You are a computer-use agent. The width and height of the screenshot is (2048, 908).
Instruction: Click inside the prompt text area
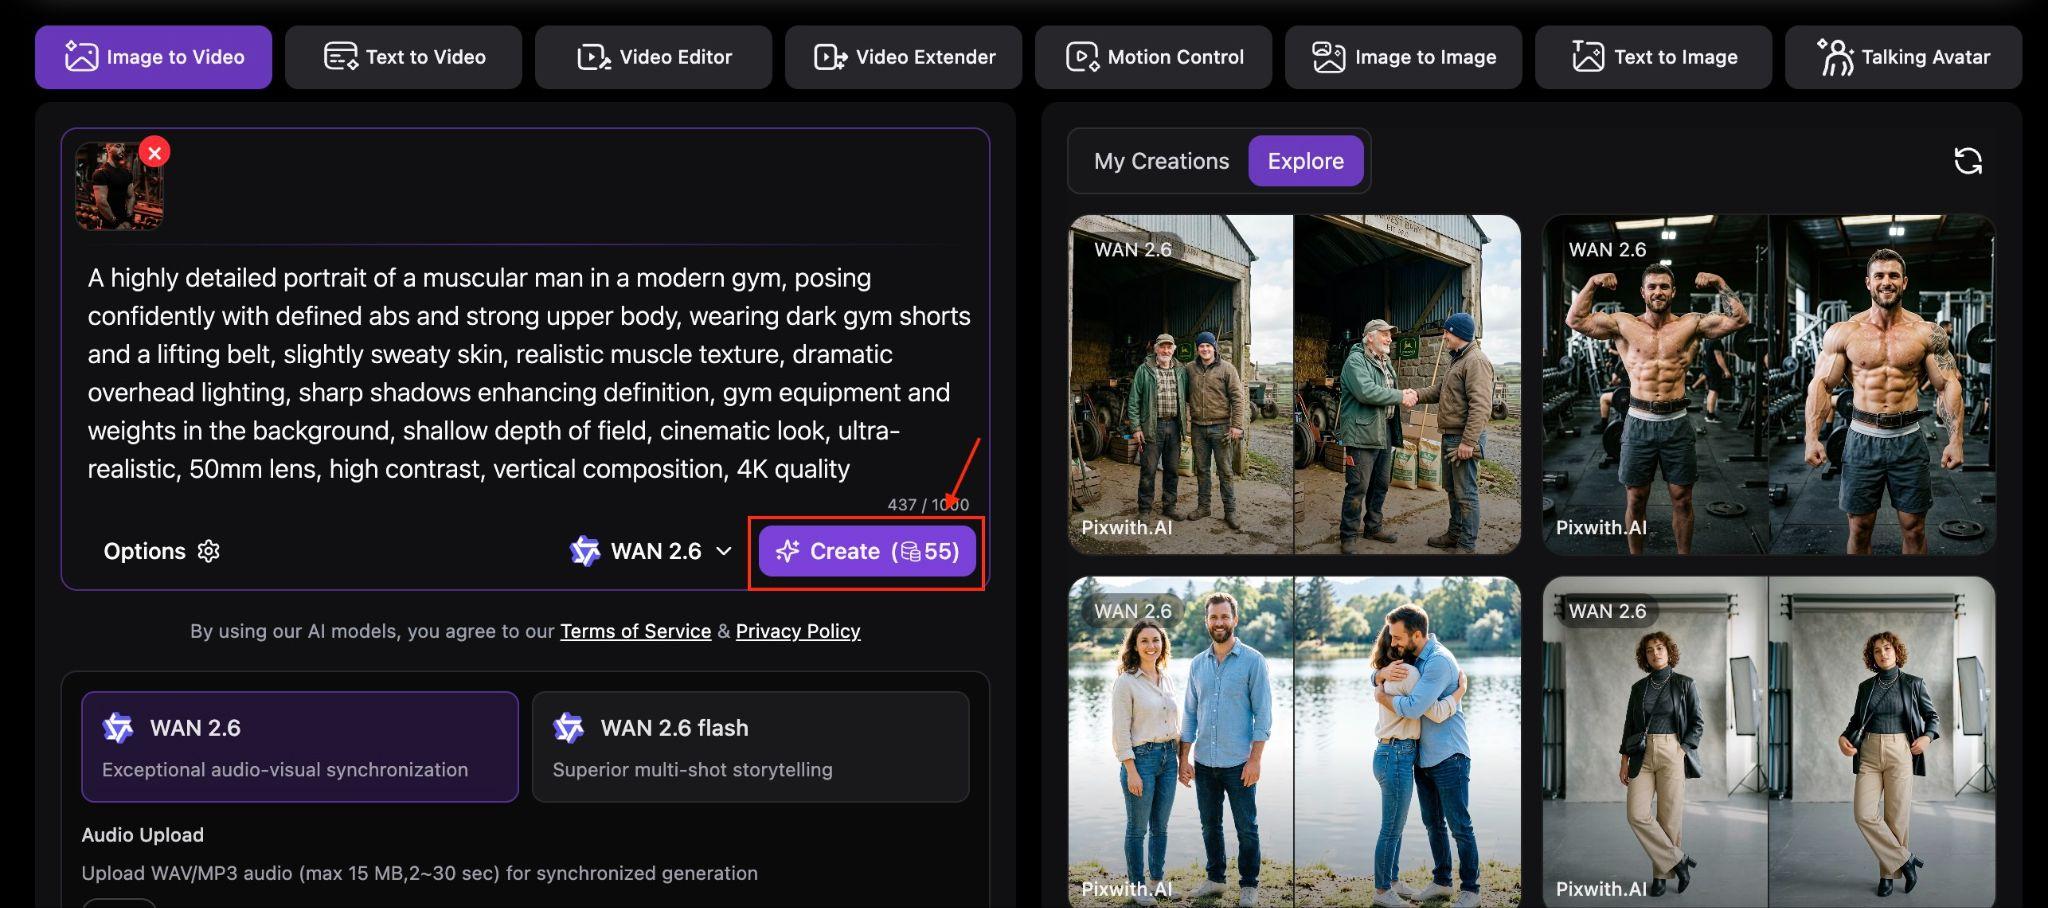point(528,373)
